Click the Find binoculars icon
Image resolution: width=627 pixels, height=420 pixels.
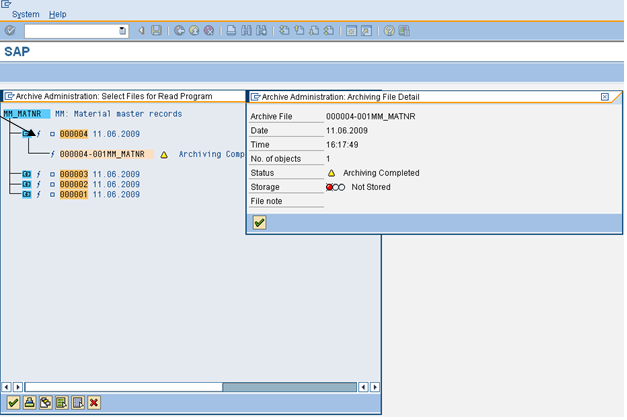[246, 30]
